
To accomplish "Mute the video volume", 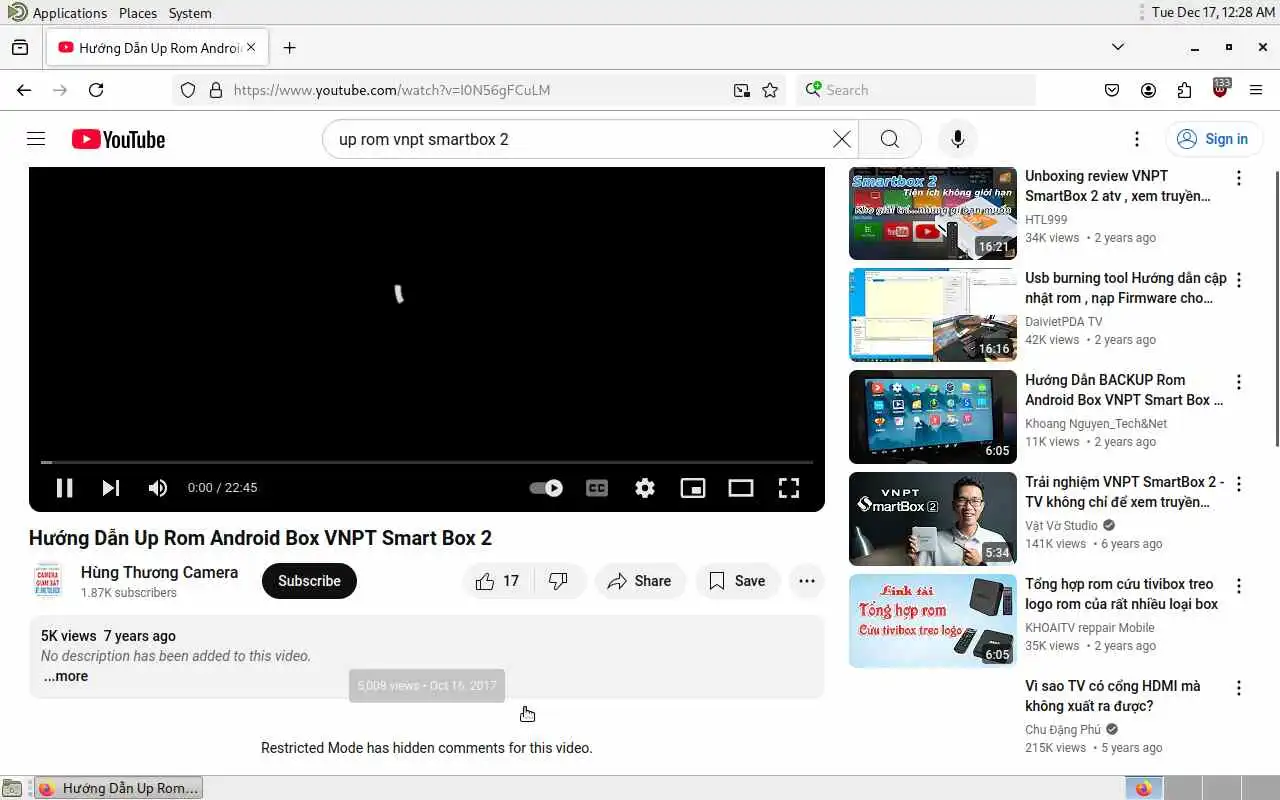I will click(x=158, y=488).
